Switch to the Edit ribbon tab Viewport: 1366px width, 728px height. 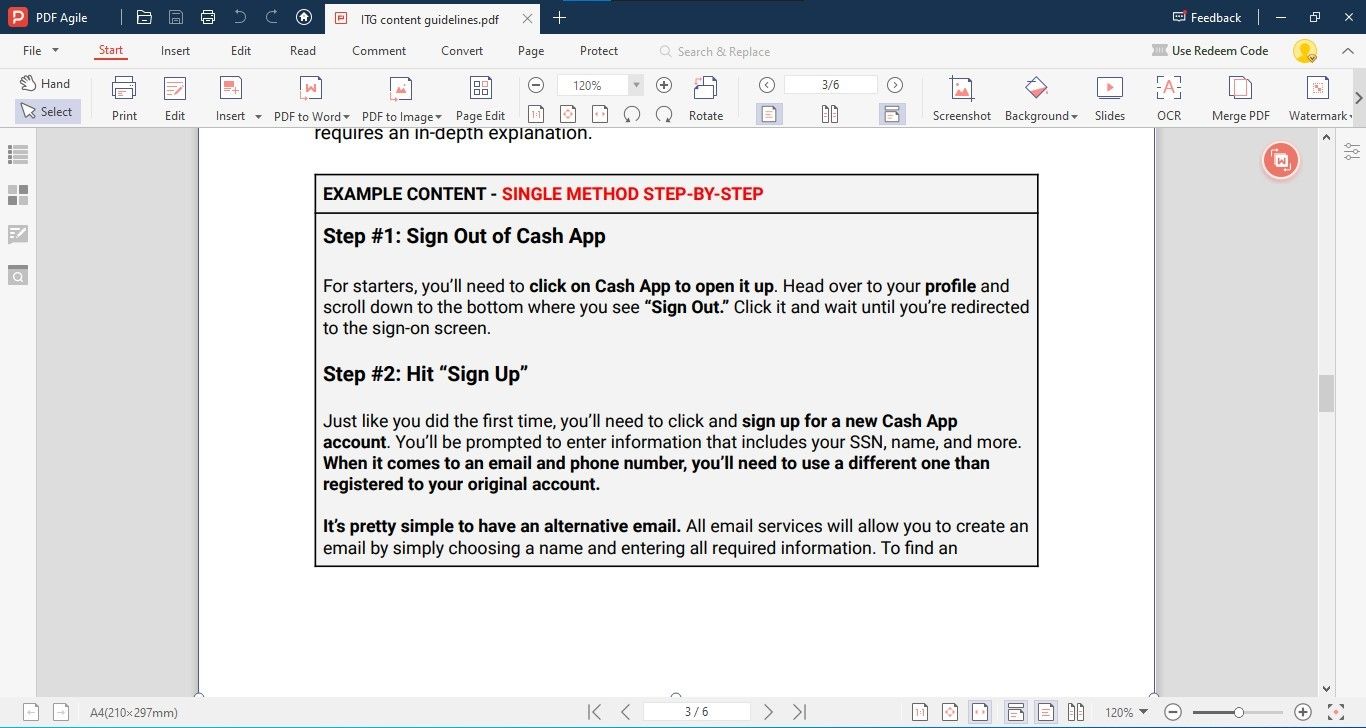point(241,51)
